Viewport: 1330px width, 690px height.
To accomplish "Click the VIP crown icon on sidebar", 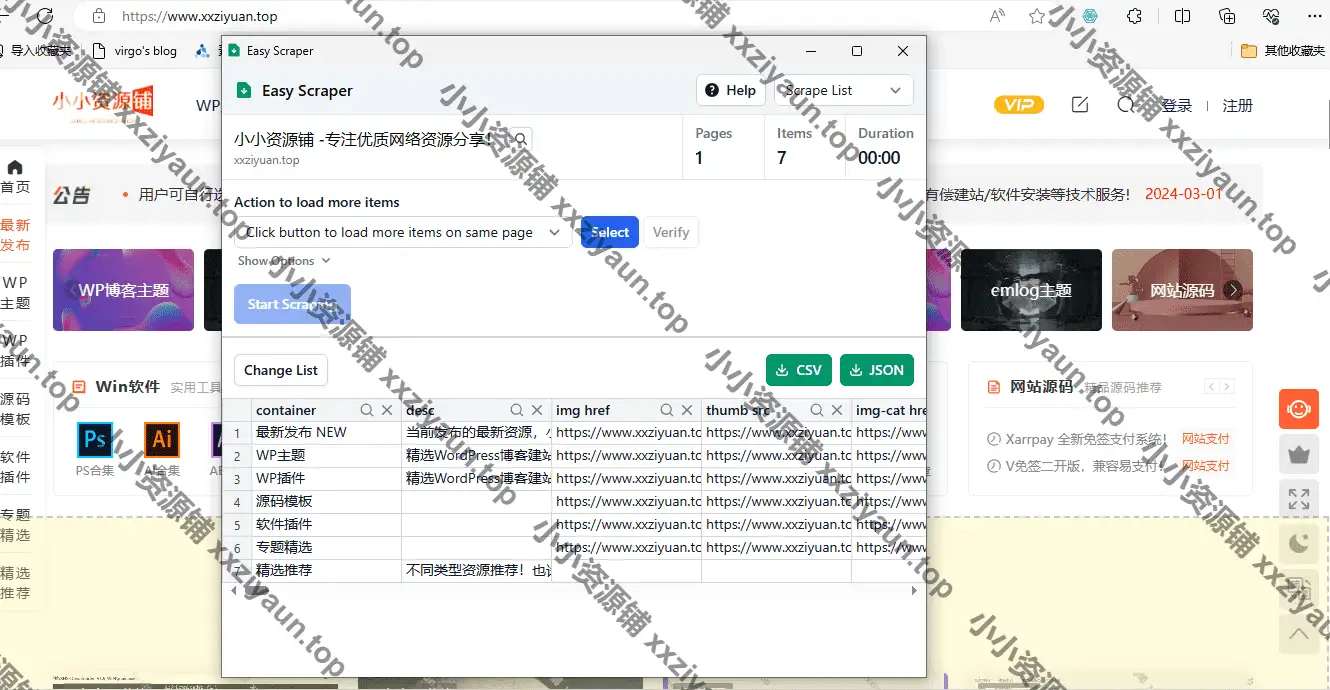I will click(x=1299, y=455).
